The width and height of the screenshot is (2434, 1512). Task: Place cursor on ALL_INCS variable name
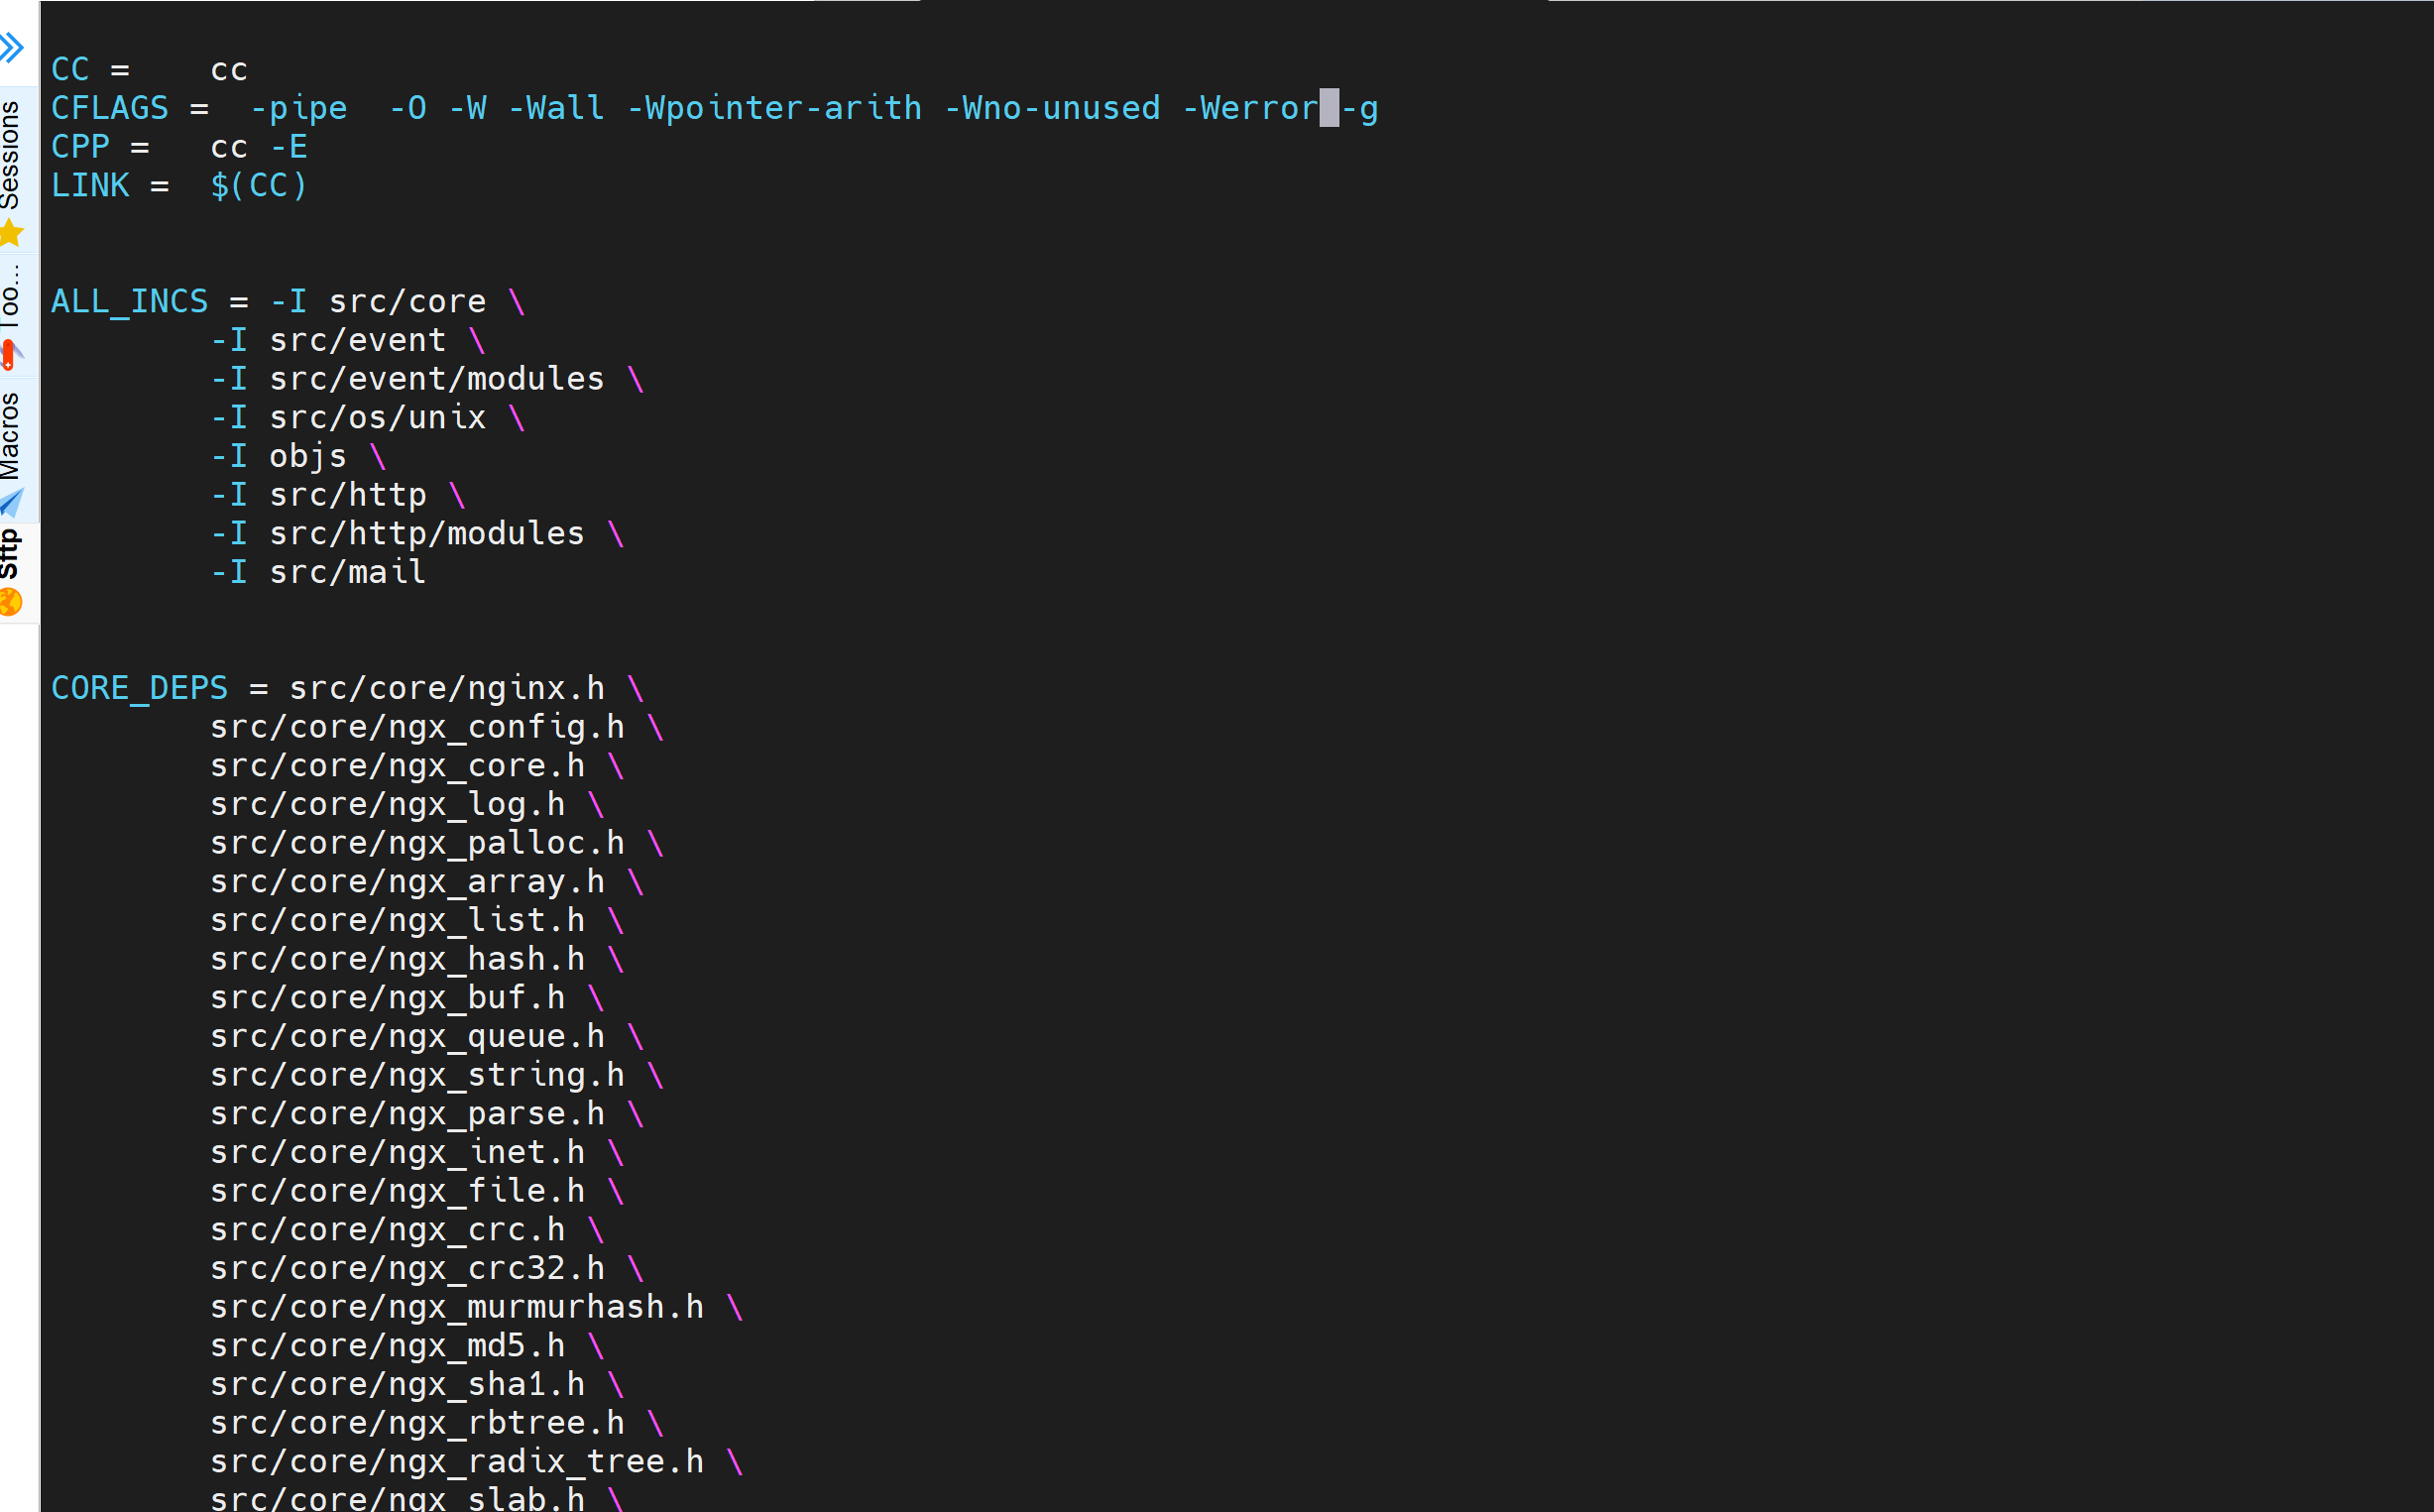pos(129,302)
